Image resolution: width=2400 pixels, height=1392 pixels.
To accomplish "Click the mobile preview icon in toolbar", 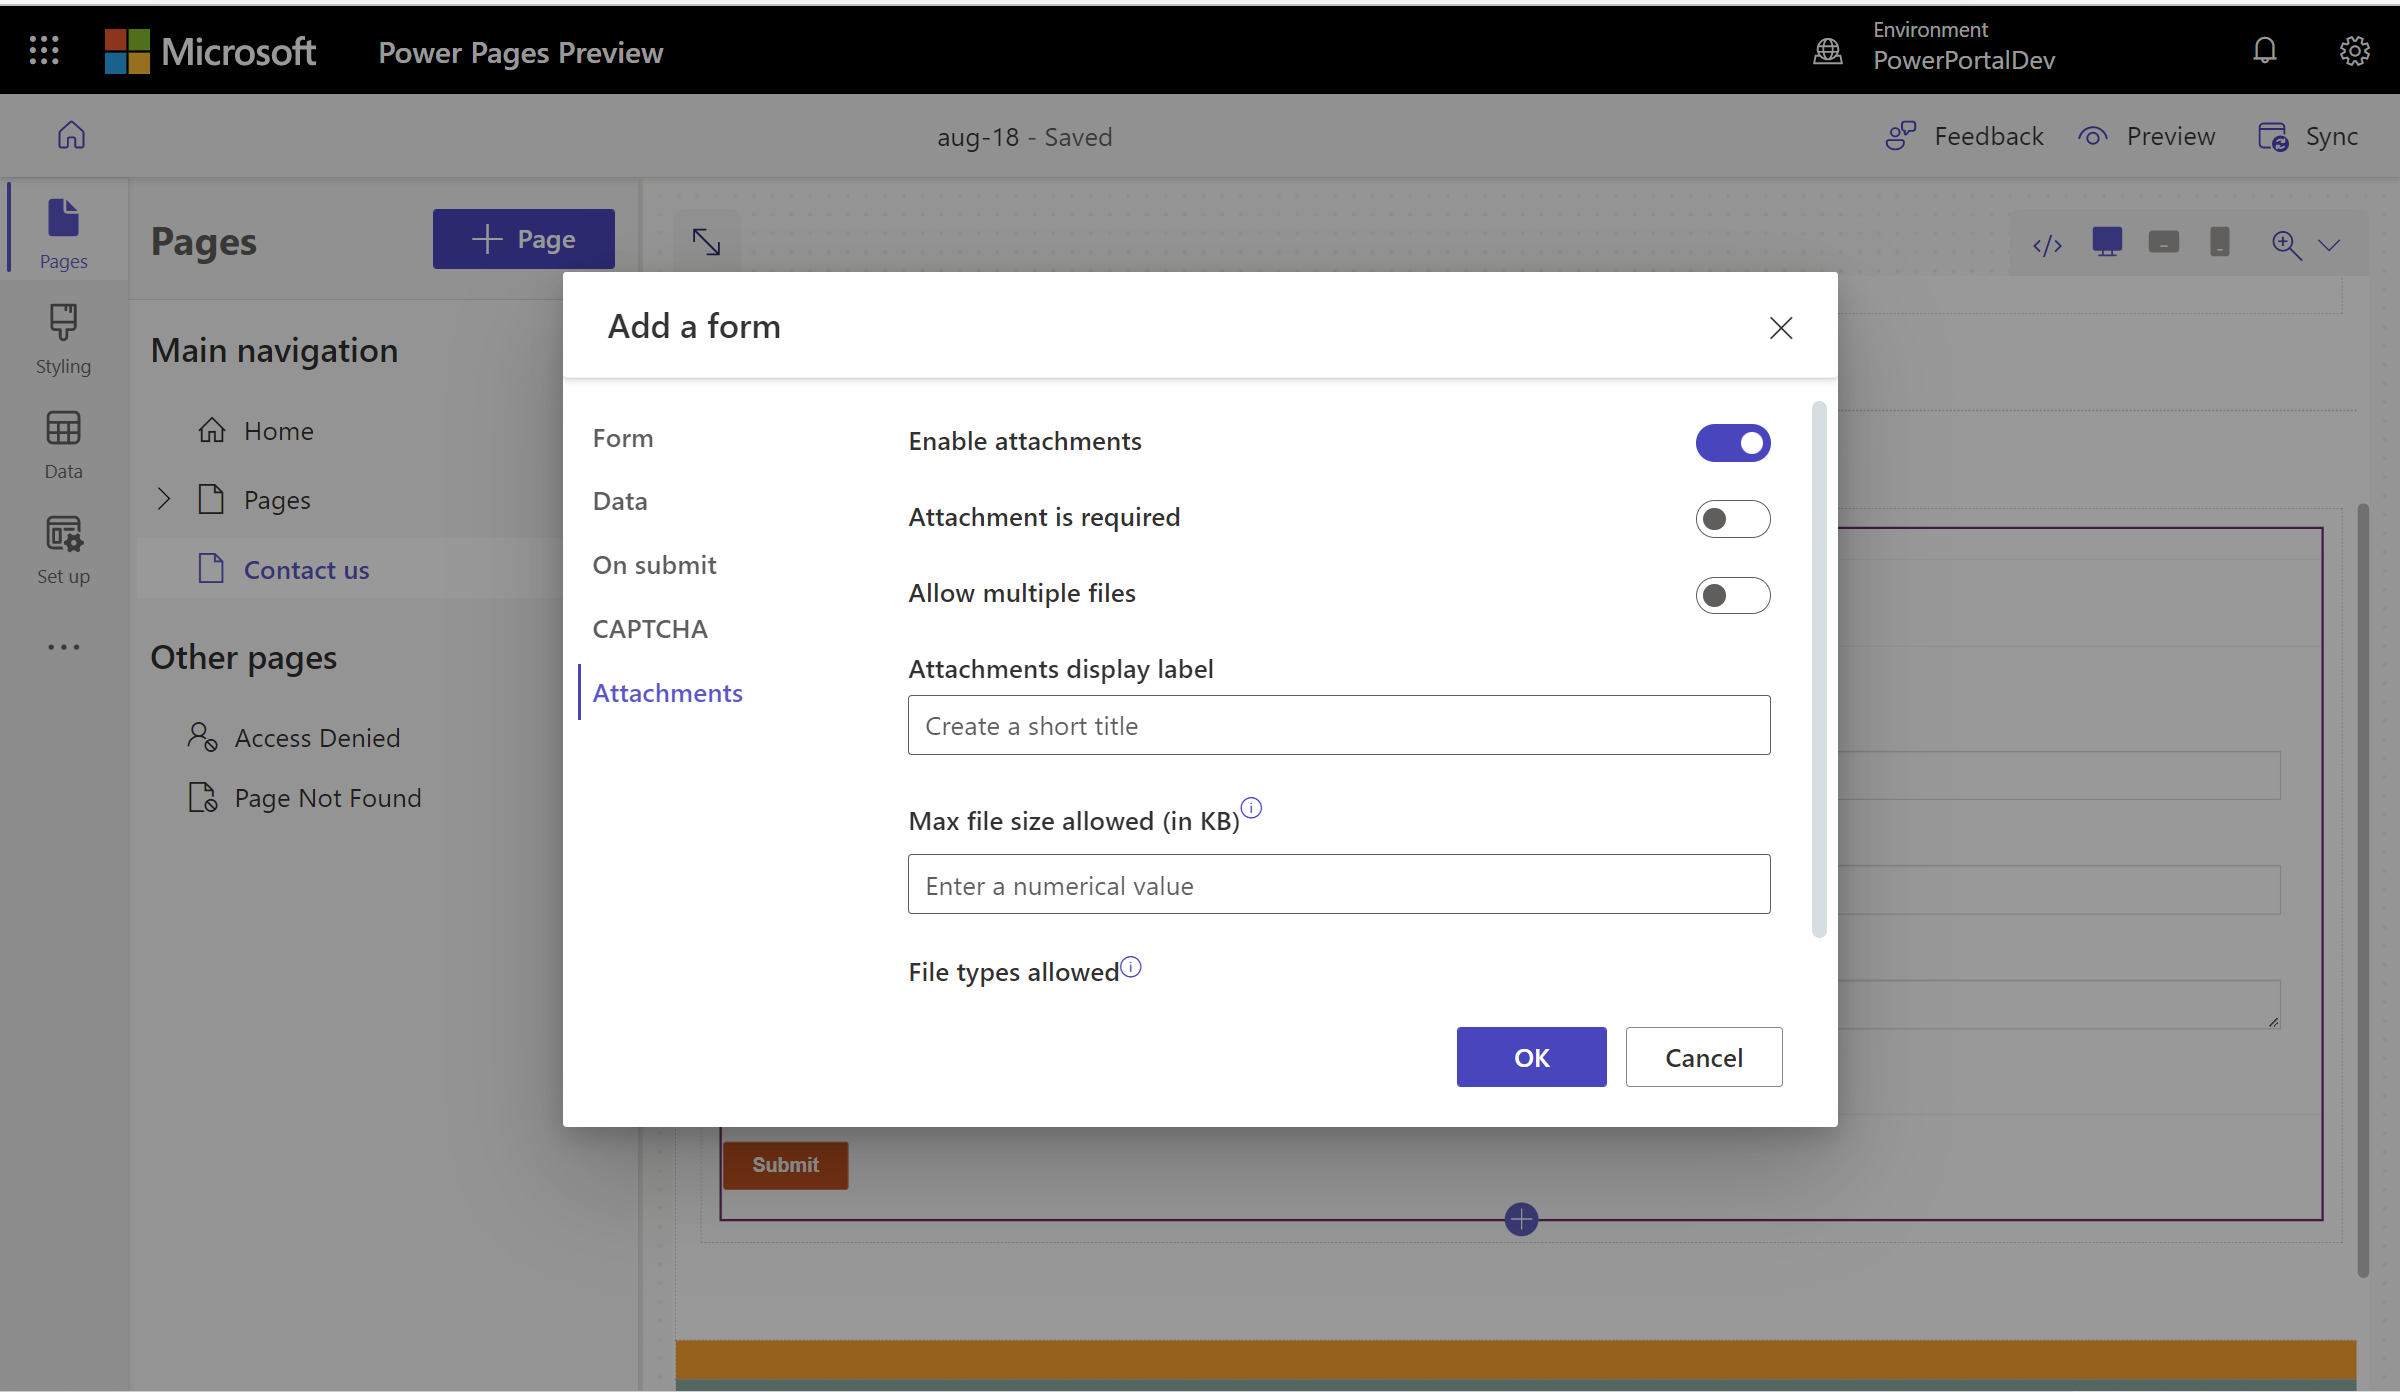I will 2219,245.
